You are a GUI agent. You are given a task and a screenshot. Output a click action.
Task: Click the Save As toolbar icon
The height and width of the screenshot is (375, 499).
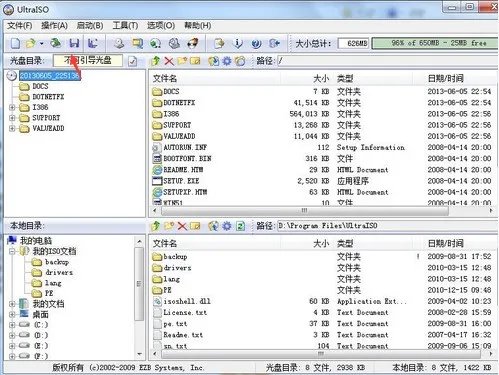[x=93, y=43]
